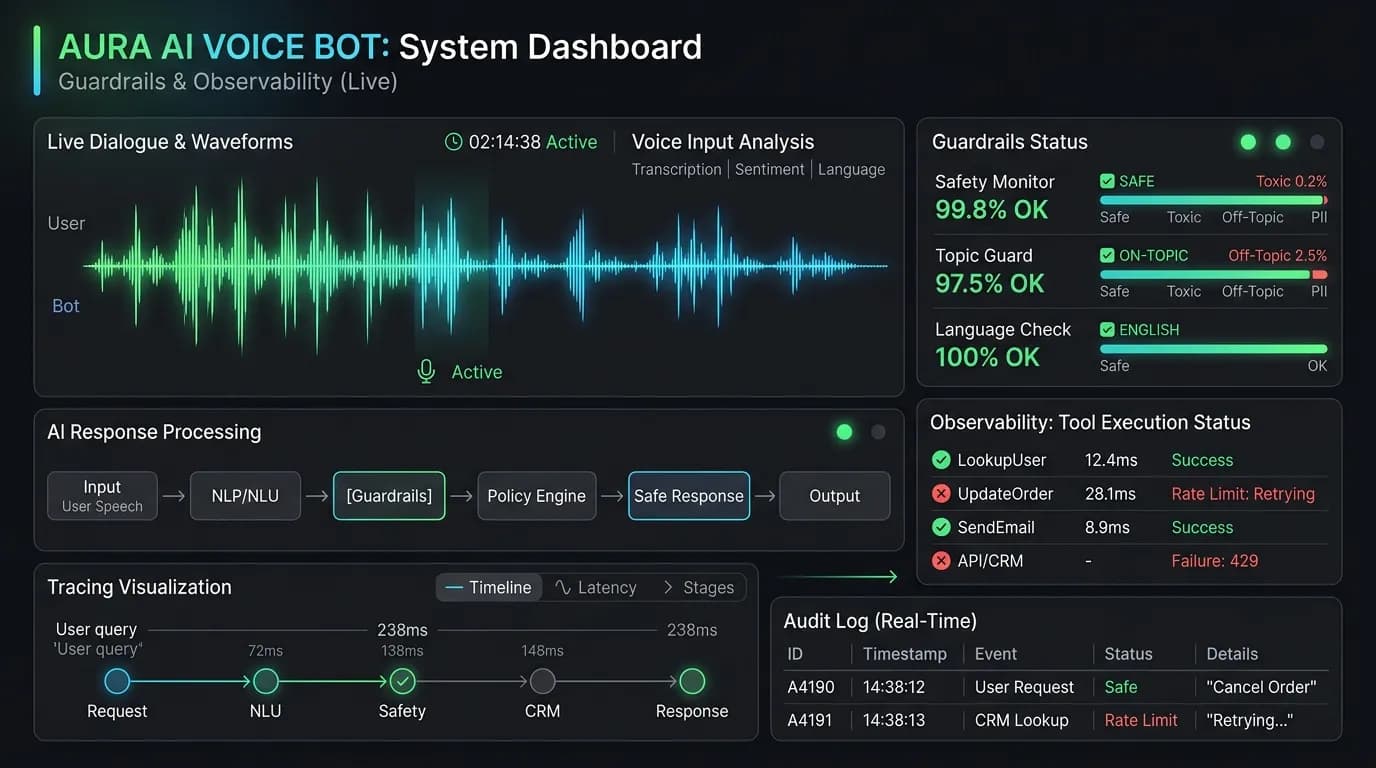Click the 'Toxic 0.2%' label
This screenshot has width=1376, height=768.
(x=1291, y=181)
